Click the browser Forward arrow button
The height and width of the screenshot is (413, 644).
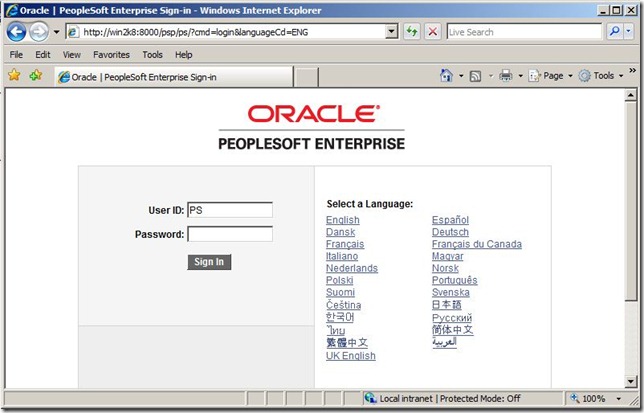39,32
